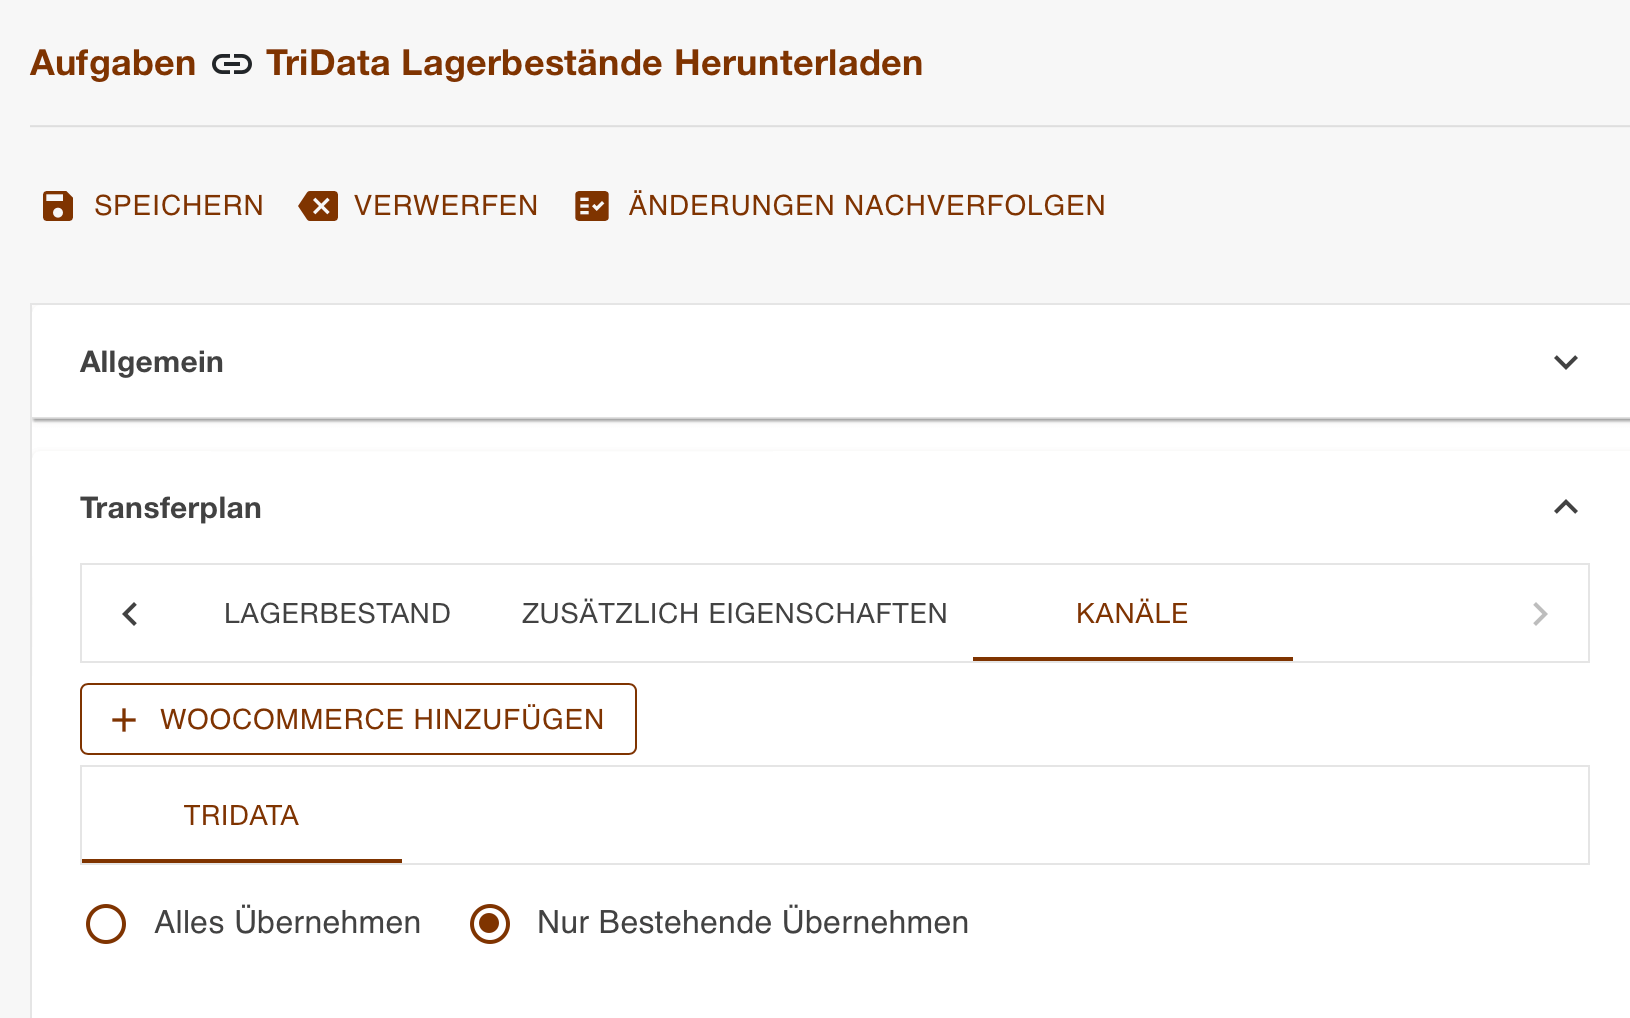Click the discard X icon
Screen dimensions: 1630x1018
(x=319, y=206)
